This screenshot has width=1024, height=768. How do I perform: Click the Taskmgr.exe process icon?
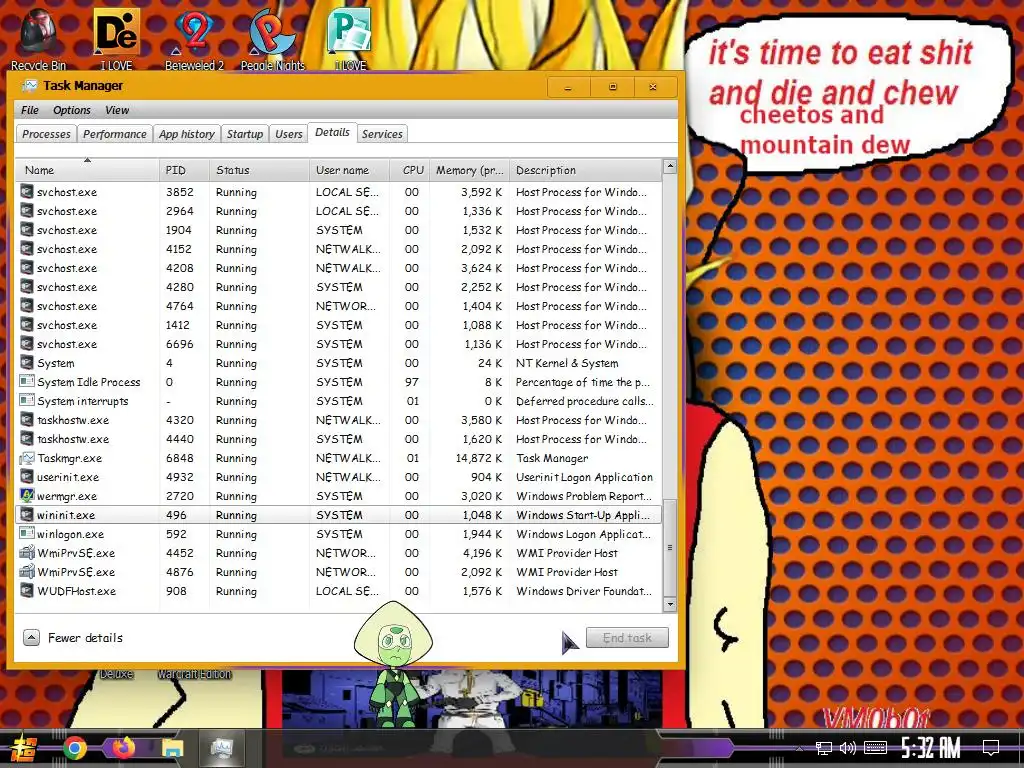pos(27,458)
